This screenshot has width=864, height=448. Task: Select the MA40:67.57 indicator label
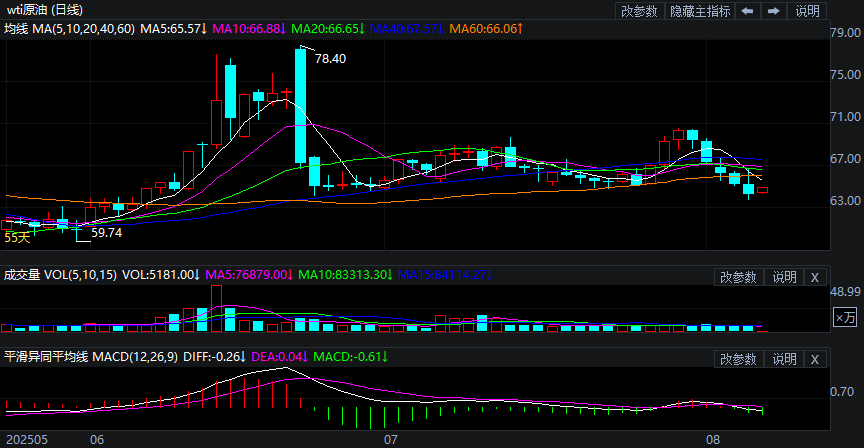407,29
